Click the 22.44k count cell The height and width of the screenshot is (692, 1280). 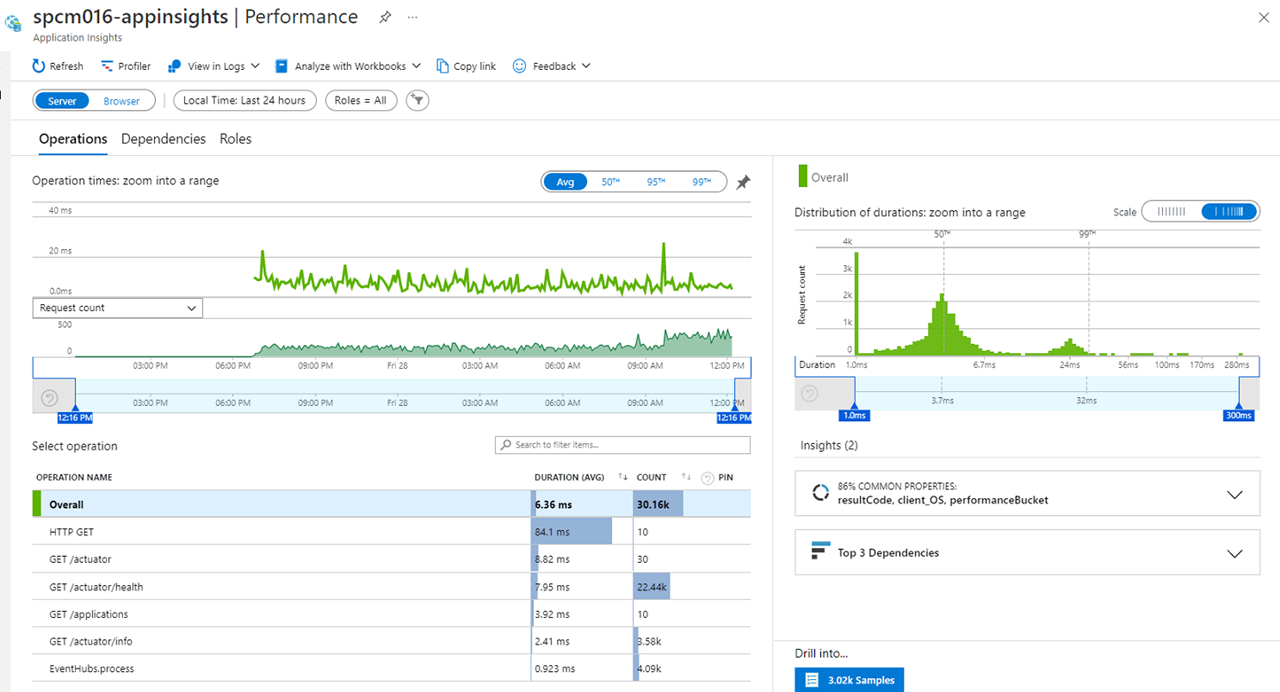click(x=692, y=587)
